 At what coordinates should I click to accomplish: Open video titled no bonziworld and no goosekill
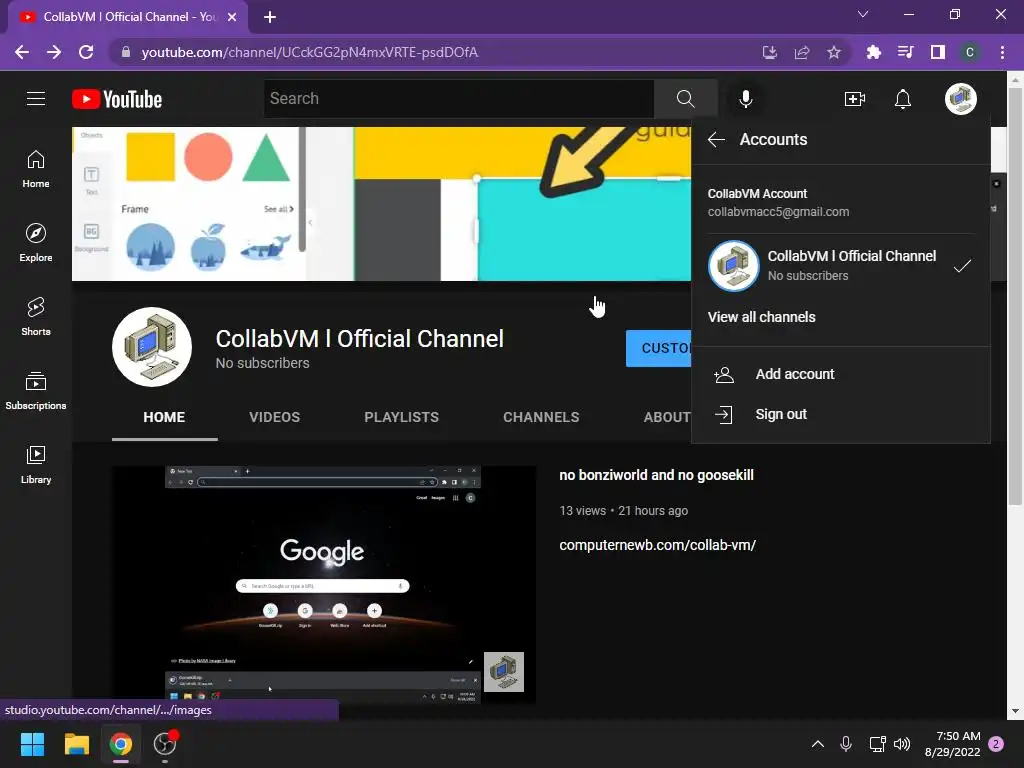[x=656, y=475]
